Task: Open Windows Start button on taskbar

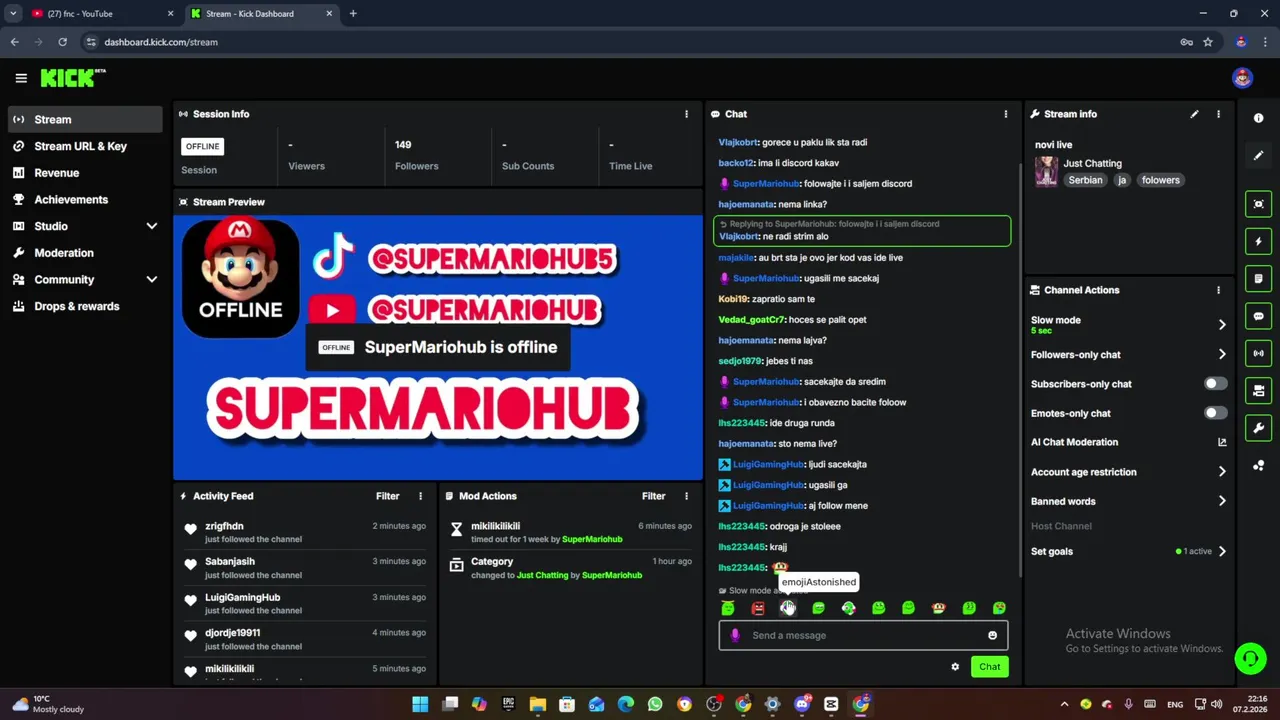Action: [420, 704]
